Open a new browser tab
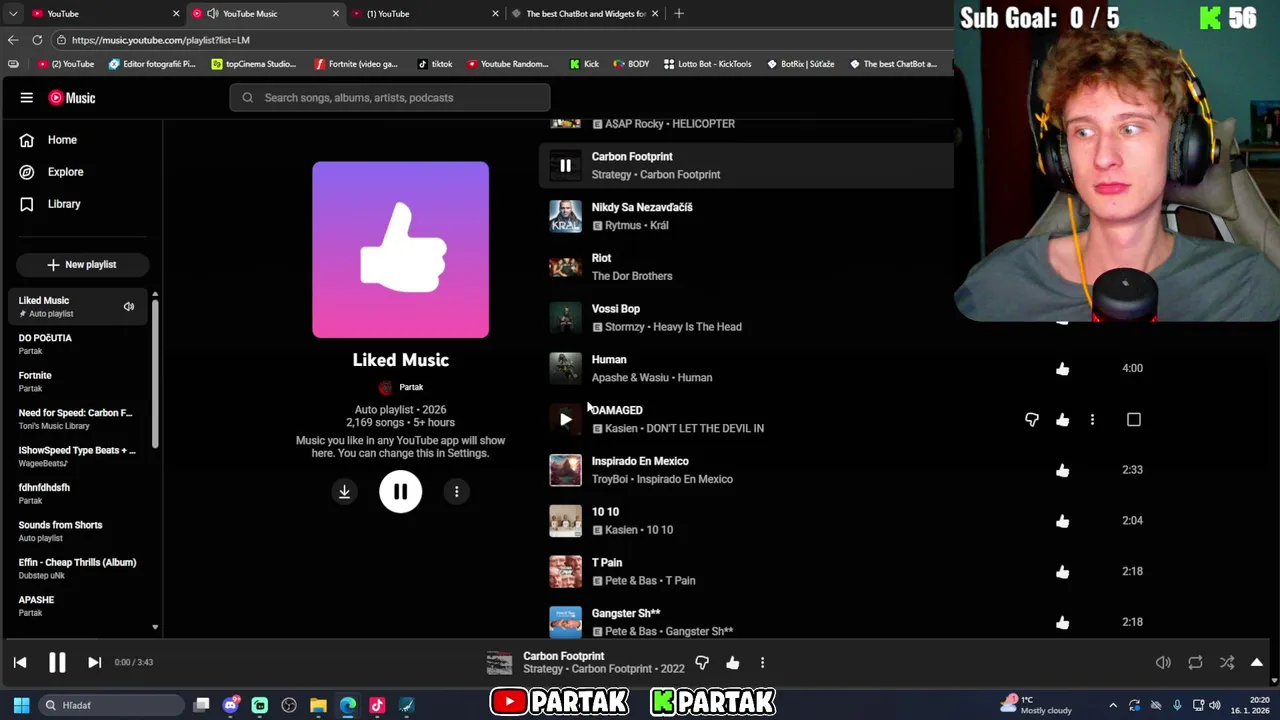The image size is (1280, 720). (679, 13)
